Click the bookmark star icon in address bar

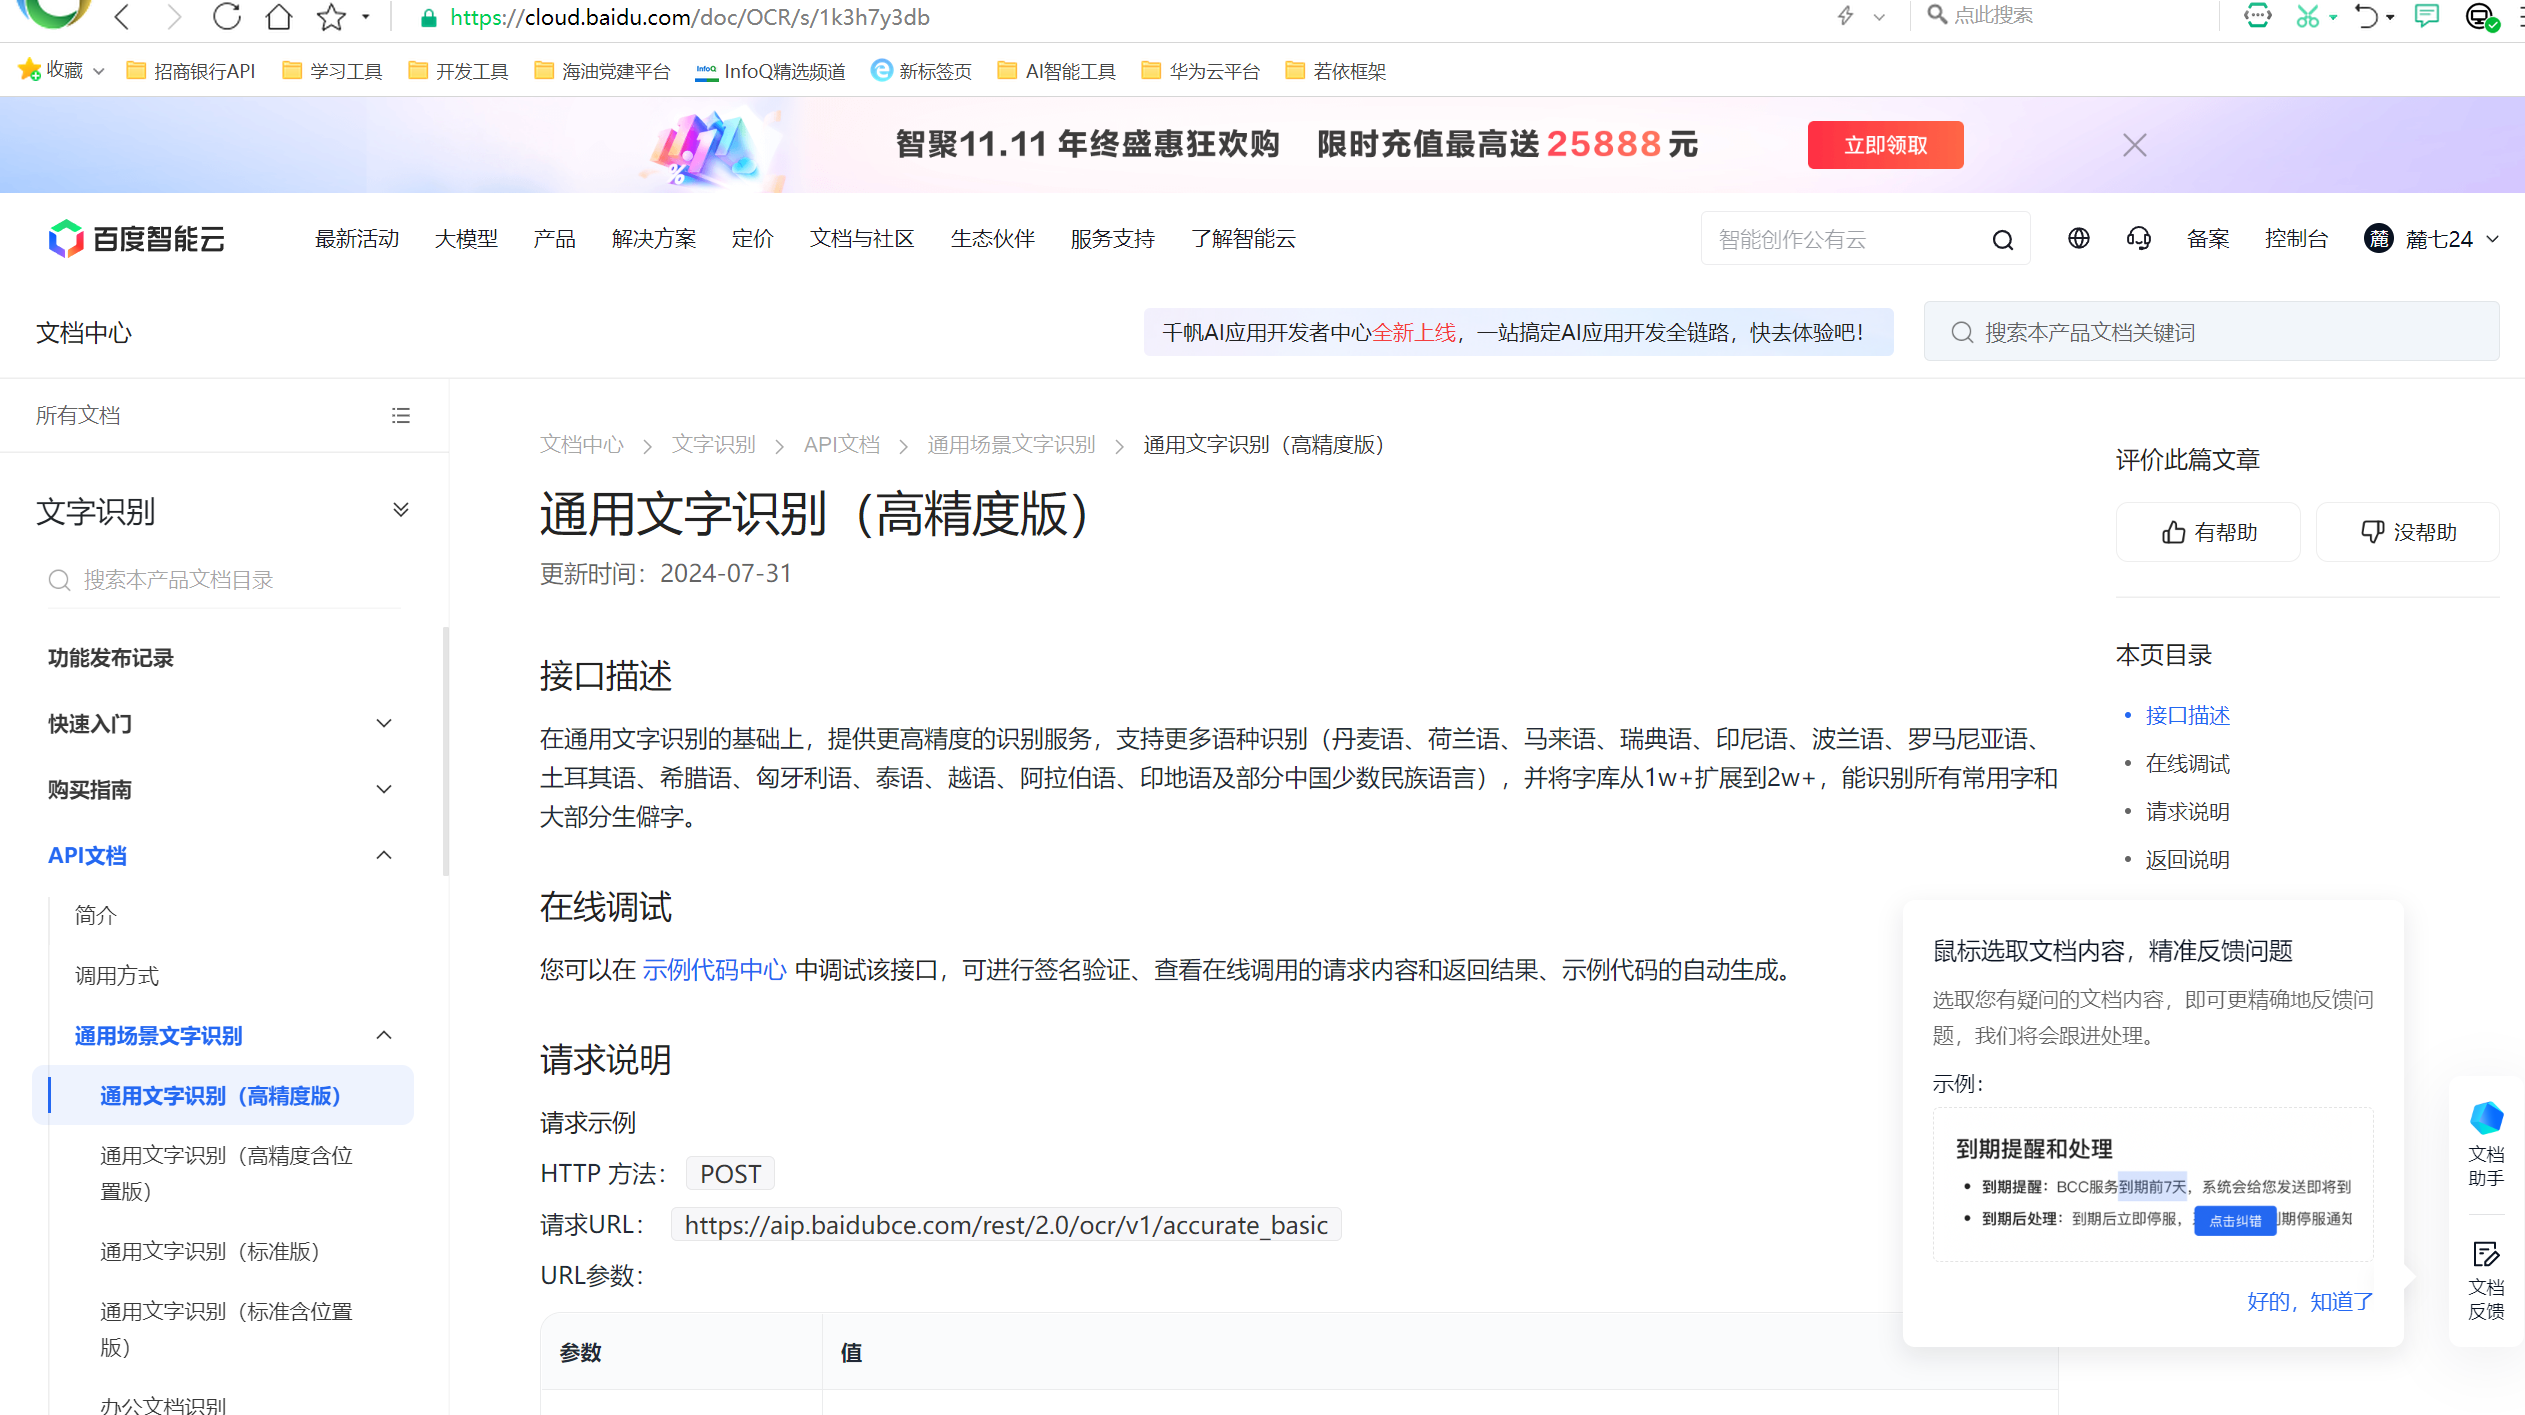click(331, 17)
